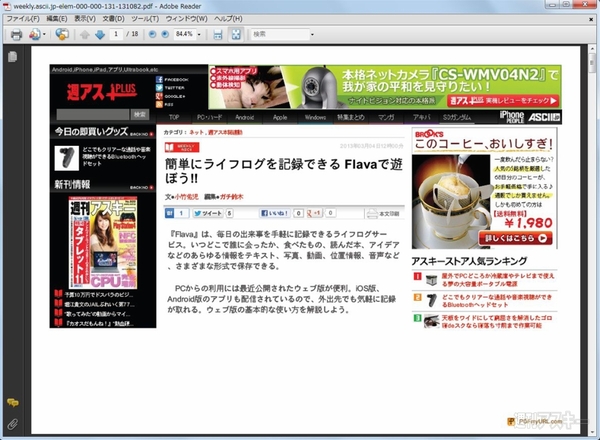
Task: Select the マンガ navigation tab
Action: tap(386, 117)
